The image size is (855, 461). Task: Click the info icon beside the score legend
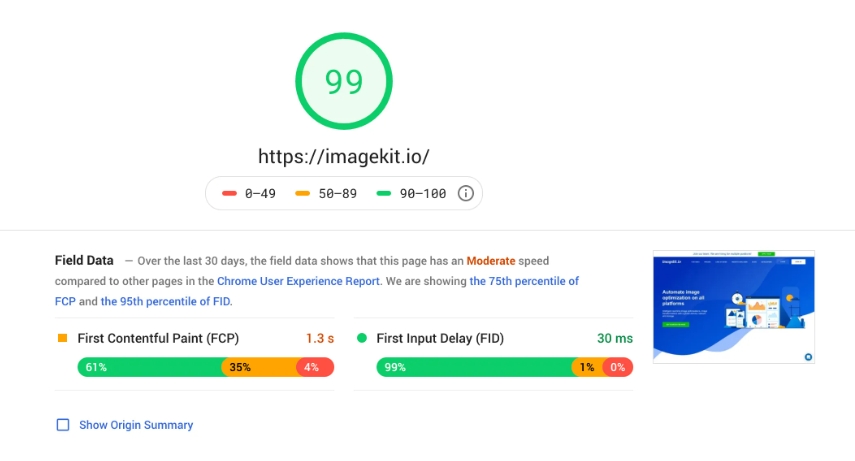(465, 193)
